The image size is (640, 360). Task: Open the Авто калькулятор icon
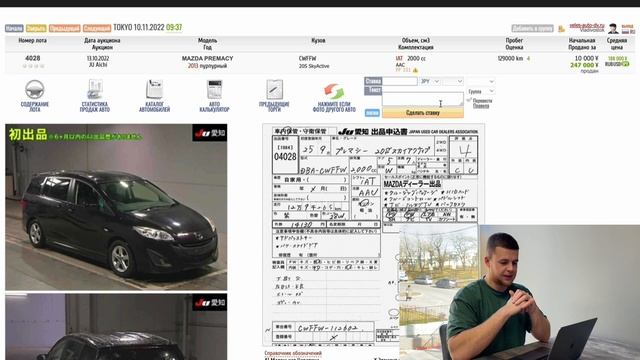pos(214,89)
